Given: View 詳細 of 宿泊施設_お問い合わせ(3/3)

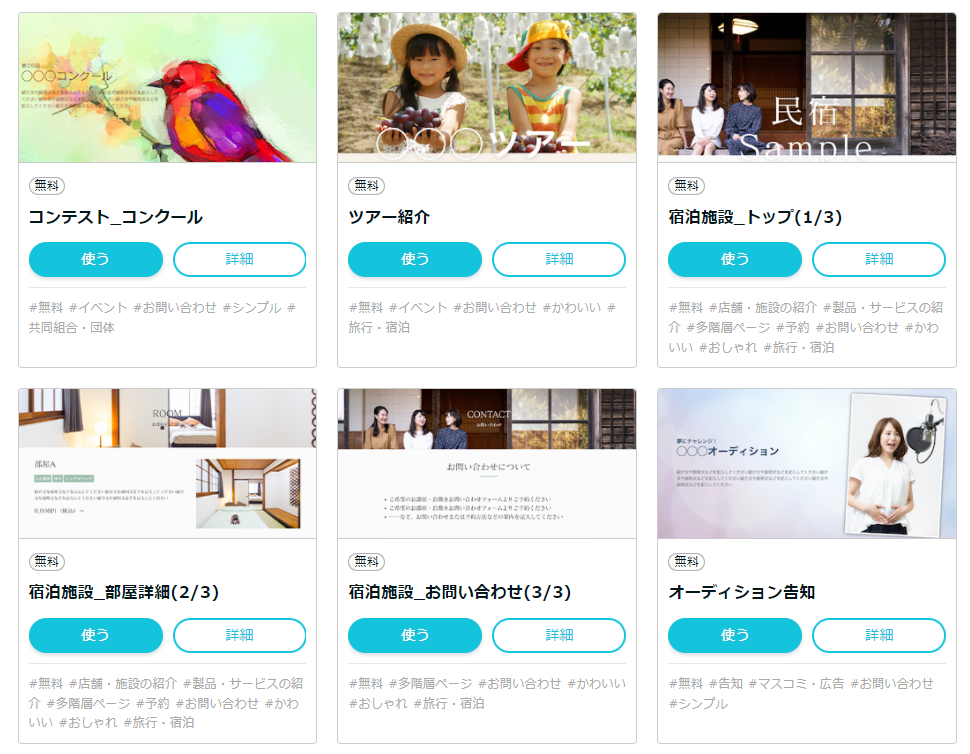Looking at the screenshot, I should 559,635.
